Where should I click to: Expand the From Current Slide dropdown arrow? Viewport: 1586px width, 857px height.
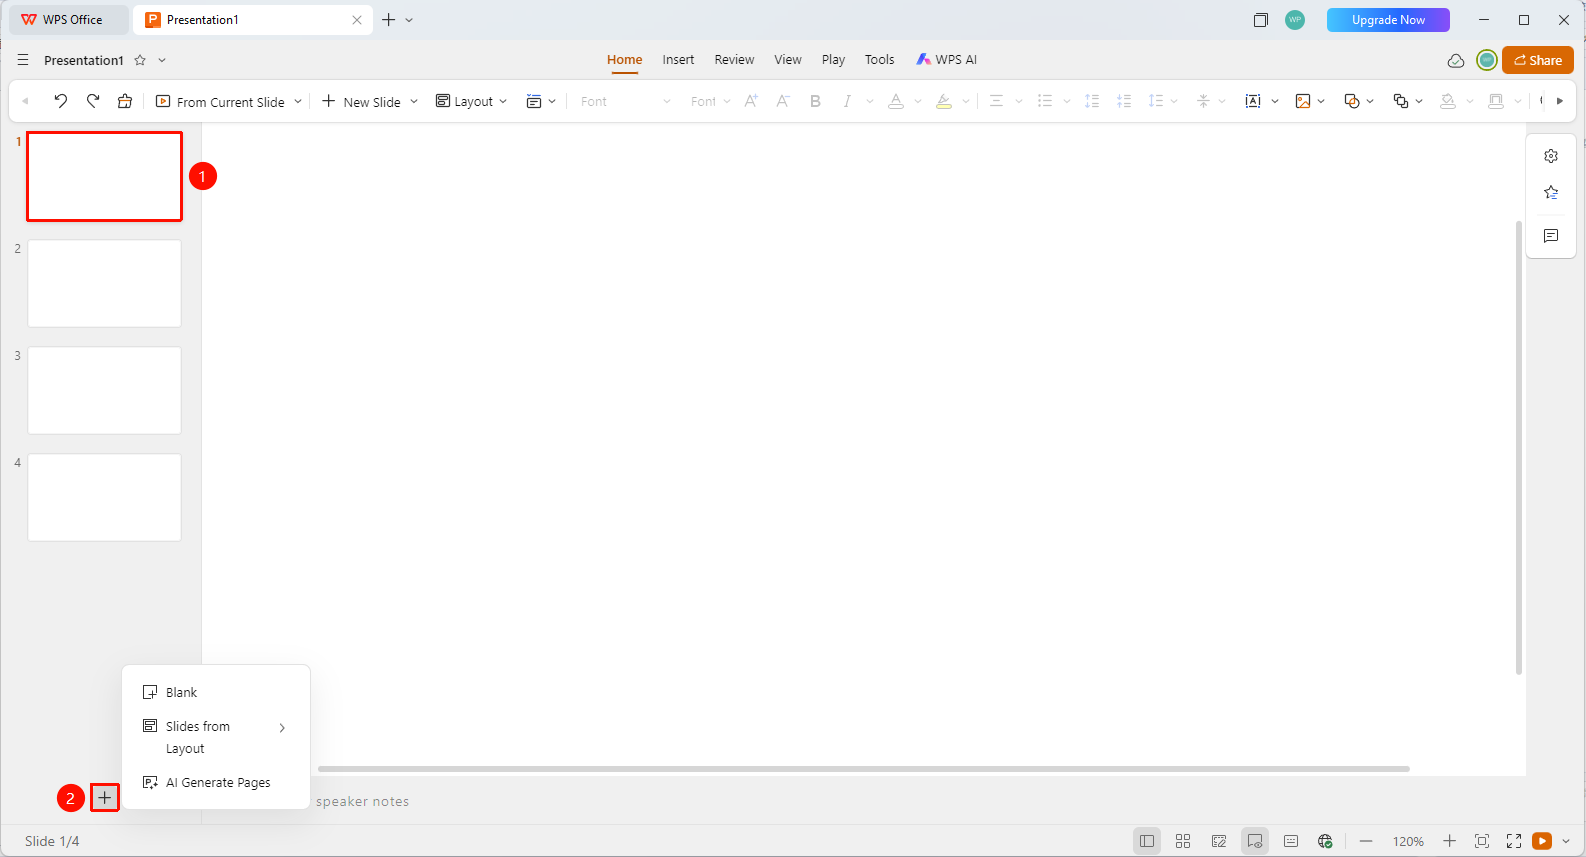pyautogui.click(x=298, y=101)
